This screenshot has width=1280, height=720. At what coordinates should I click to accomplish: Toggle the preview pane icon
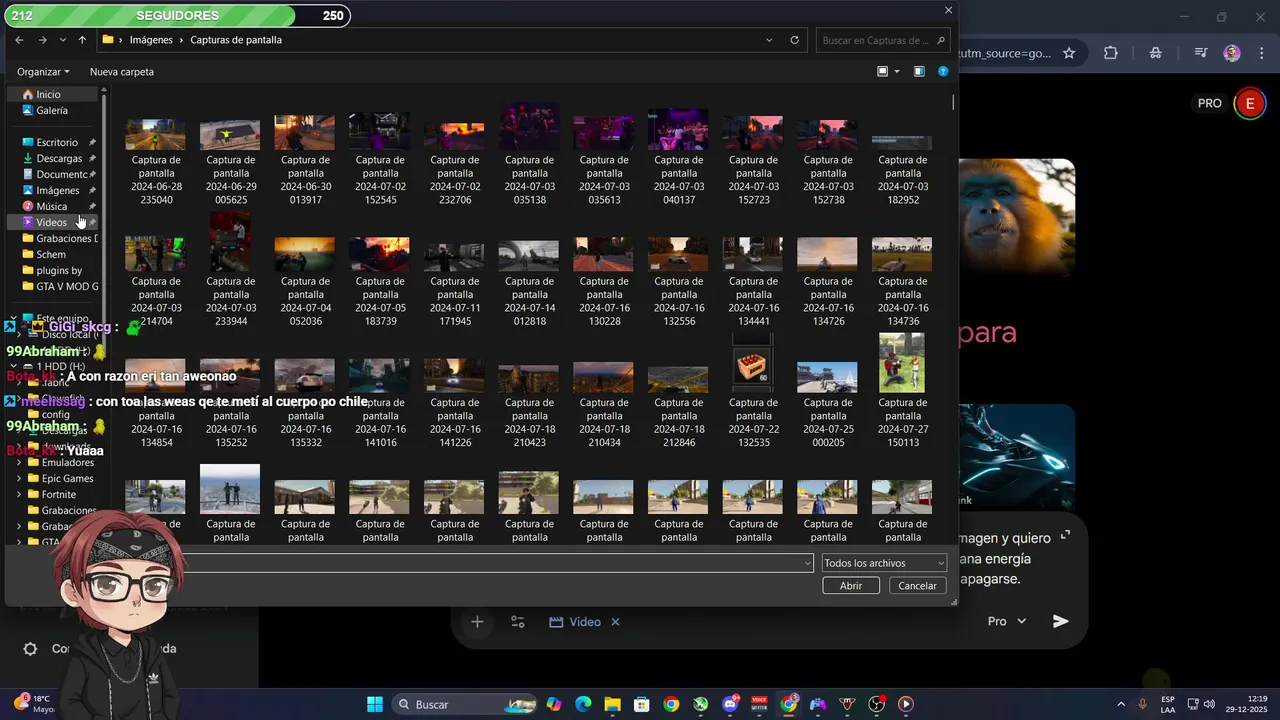point(919,72)
